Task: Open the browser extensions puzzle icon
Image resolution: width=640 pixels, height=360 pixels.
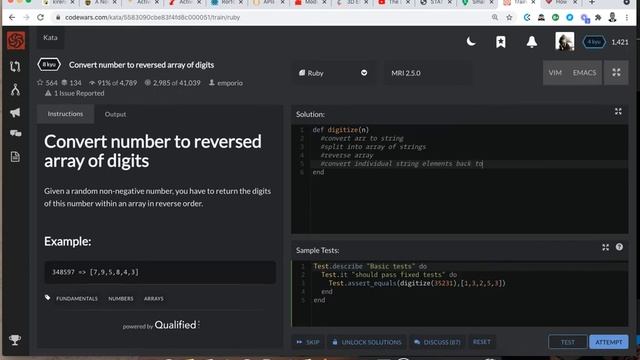Action: pos(598,18)
